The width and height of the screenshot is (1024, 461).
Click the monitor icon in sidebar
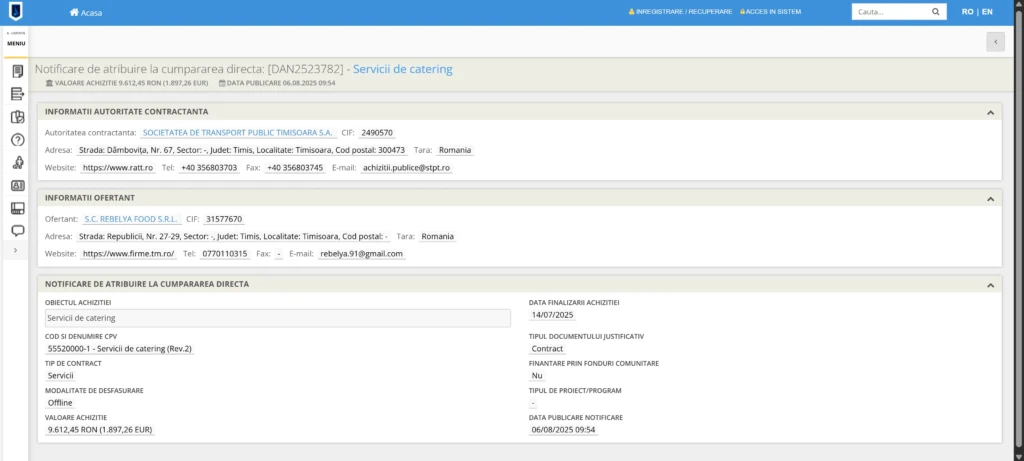[x=17, y=208]
